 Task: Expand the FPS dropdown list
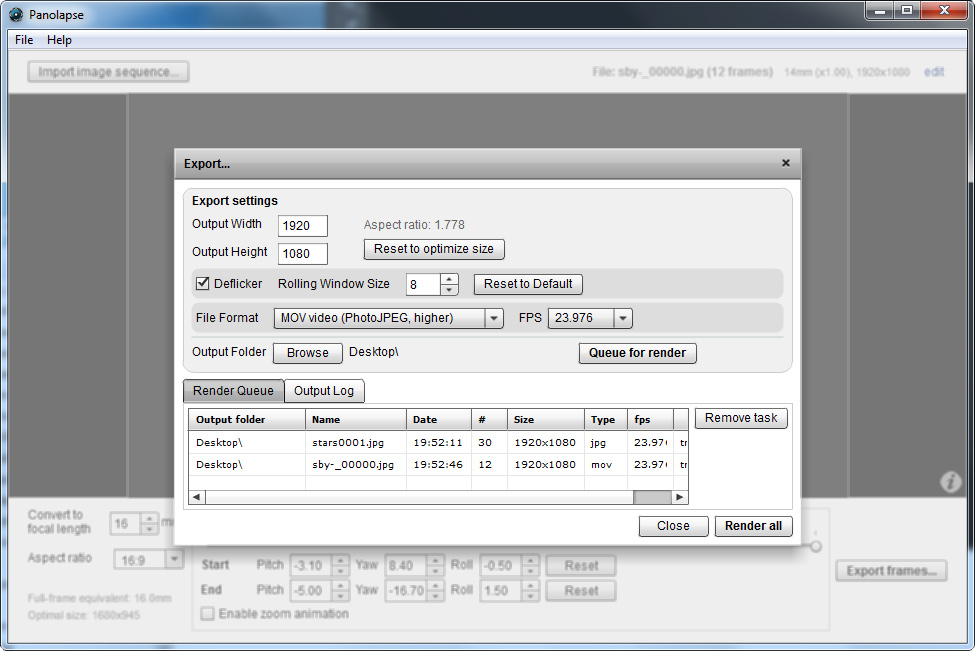[x=622, y=318]
